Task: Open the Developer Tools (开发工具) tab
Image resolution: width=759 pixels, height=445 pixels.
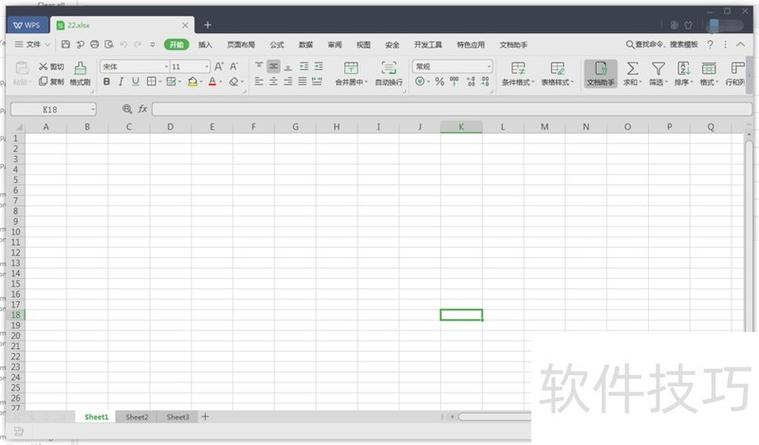Action: point(428,45)
